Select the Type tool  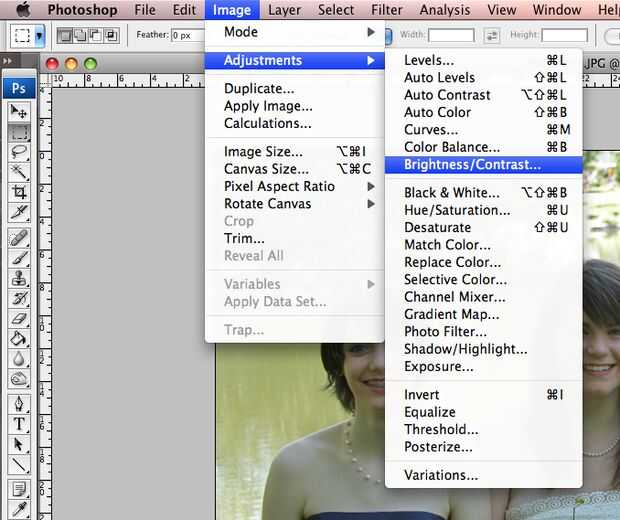pyautogui.click(x=19, y=424)
